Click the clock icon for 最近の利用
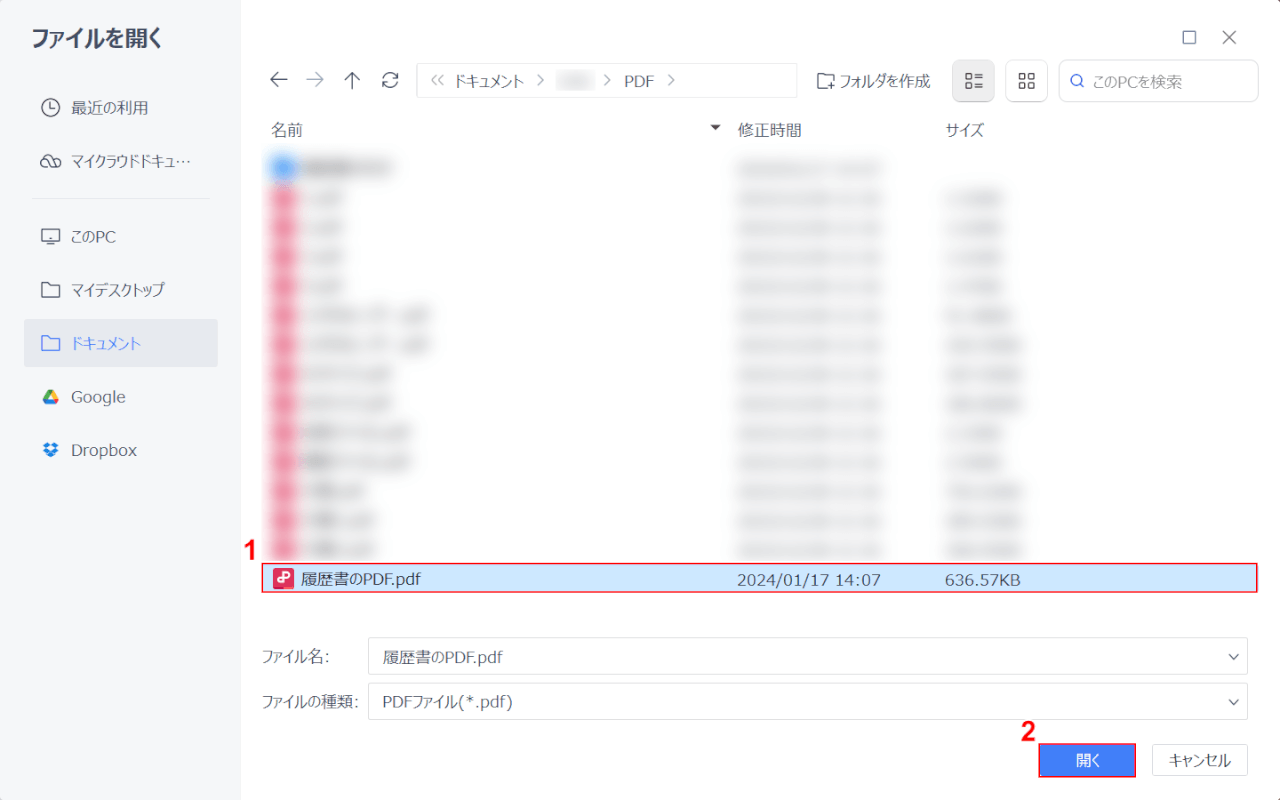This screenshot has height=800, width=1280. click(x=50, y=108)
